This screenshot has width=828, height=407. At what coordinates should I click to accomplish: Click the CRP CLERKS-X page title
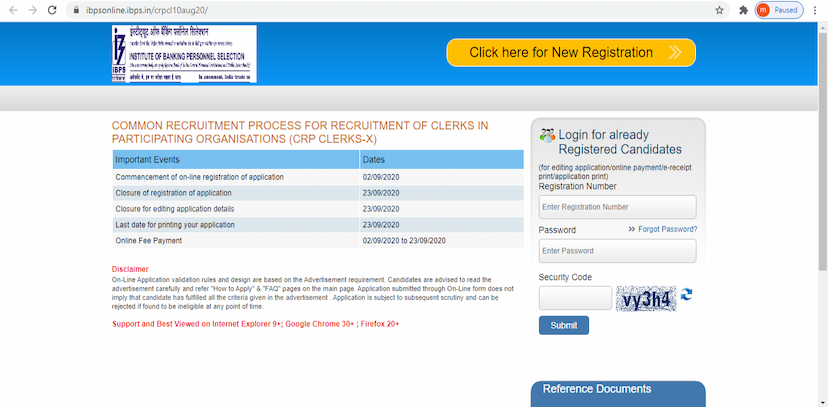click(300, 132)
